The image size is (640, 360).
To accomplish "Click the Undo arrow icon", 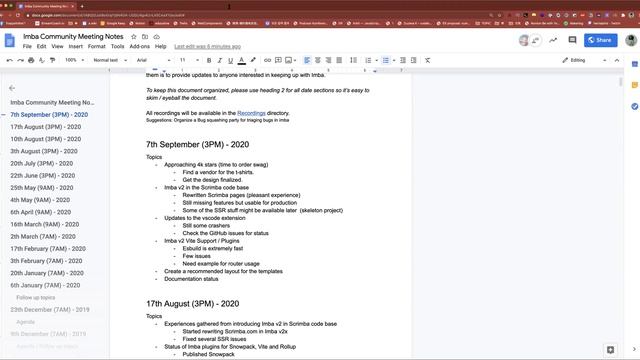I will pyautogui.click(x=10, y=60).
